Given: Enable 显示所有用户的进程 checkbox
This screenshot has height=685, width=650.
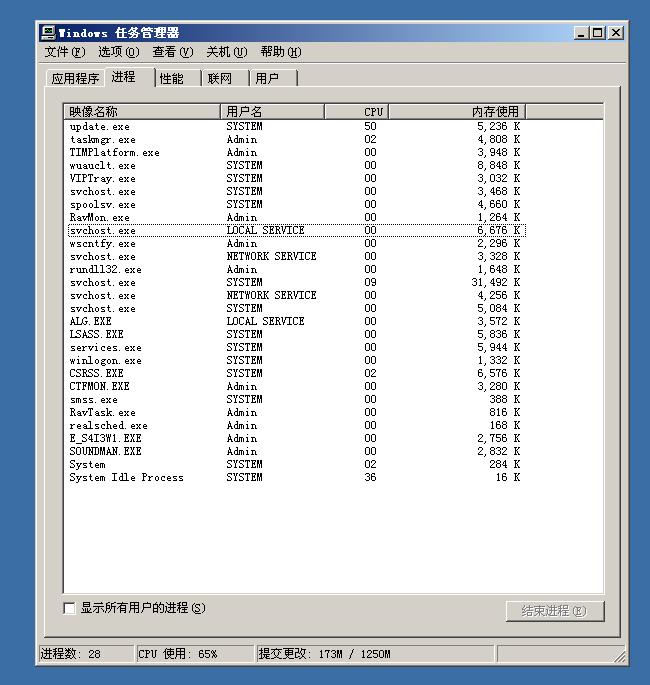Looking at the screenshot, I should (69, 608).
